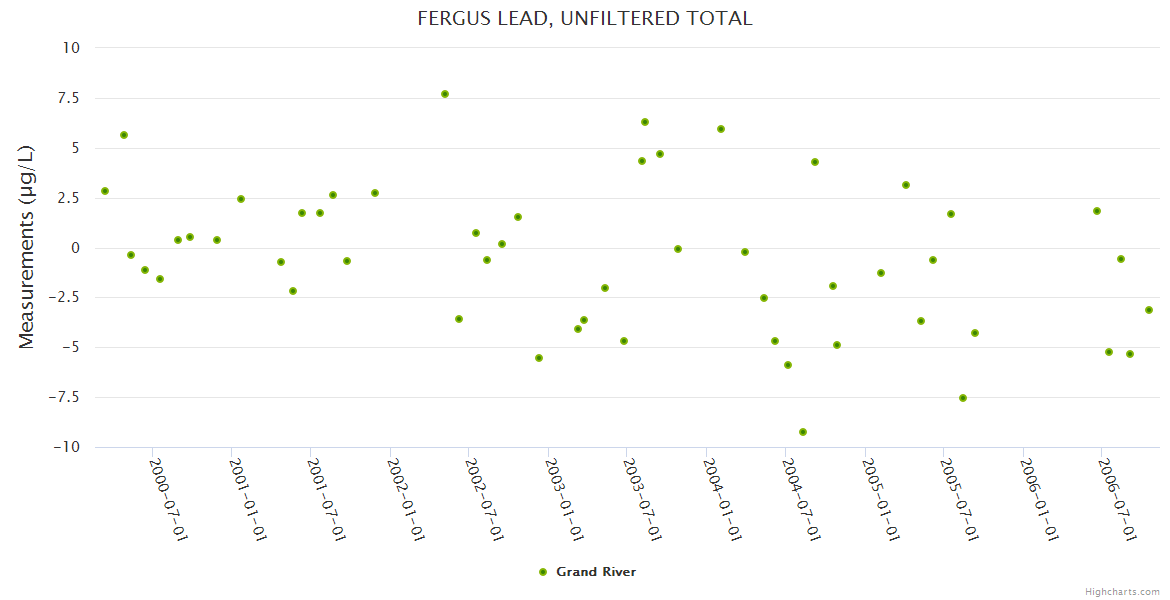Click the data point near 3 in 2005
Viewport: 1170px width, 600px height.
click(x=906, y=185)
